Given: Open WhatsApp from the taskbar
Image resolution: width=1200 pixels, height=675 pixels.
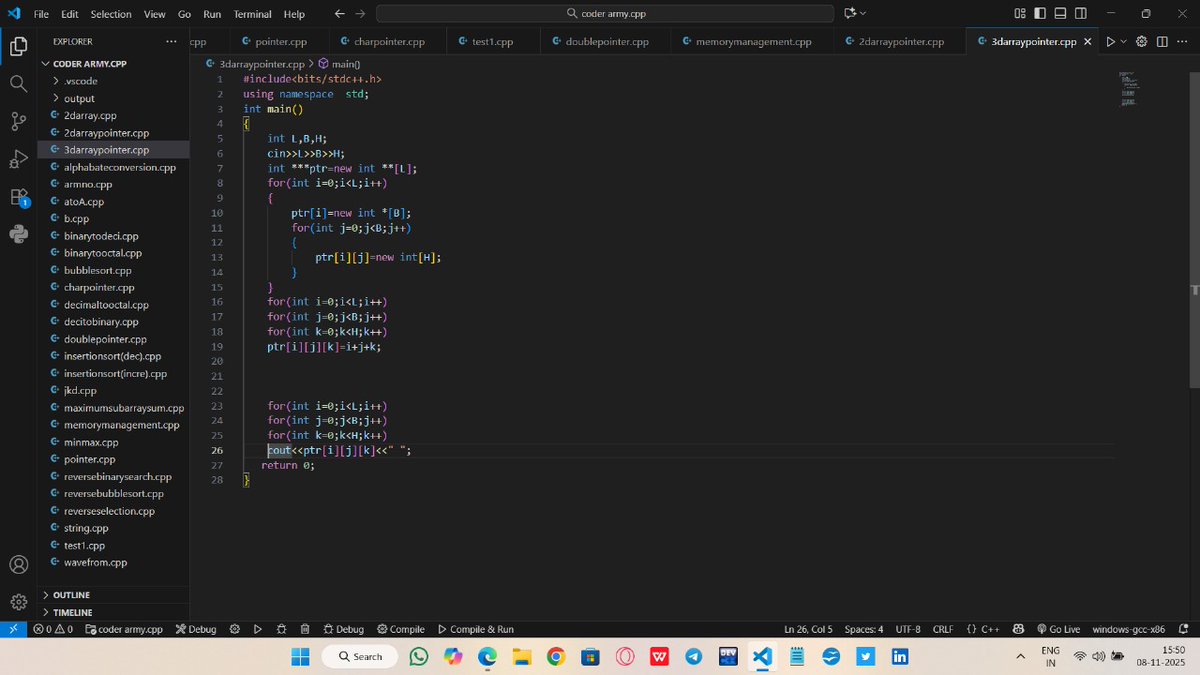Looking at the screenshot, I should click(x=419, y=656).
